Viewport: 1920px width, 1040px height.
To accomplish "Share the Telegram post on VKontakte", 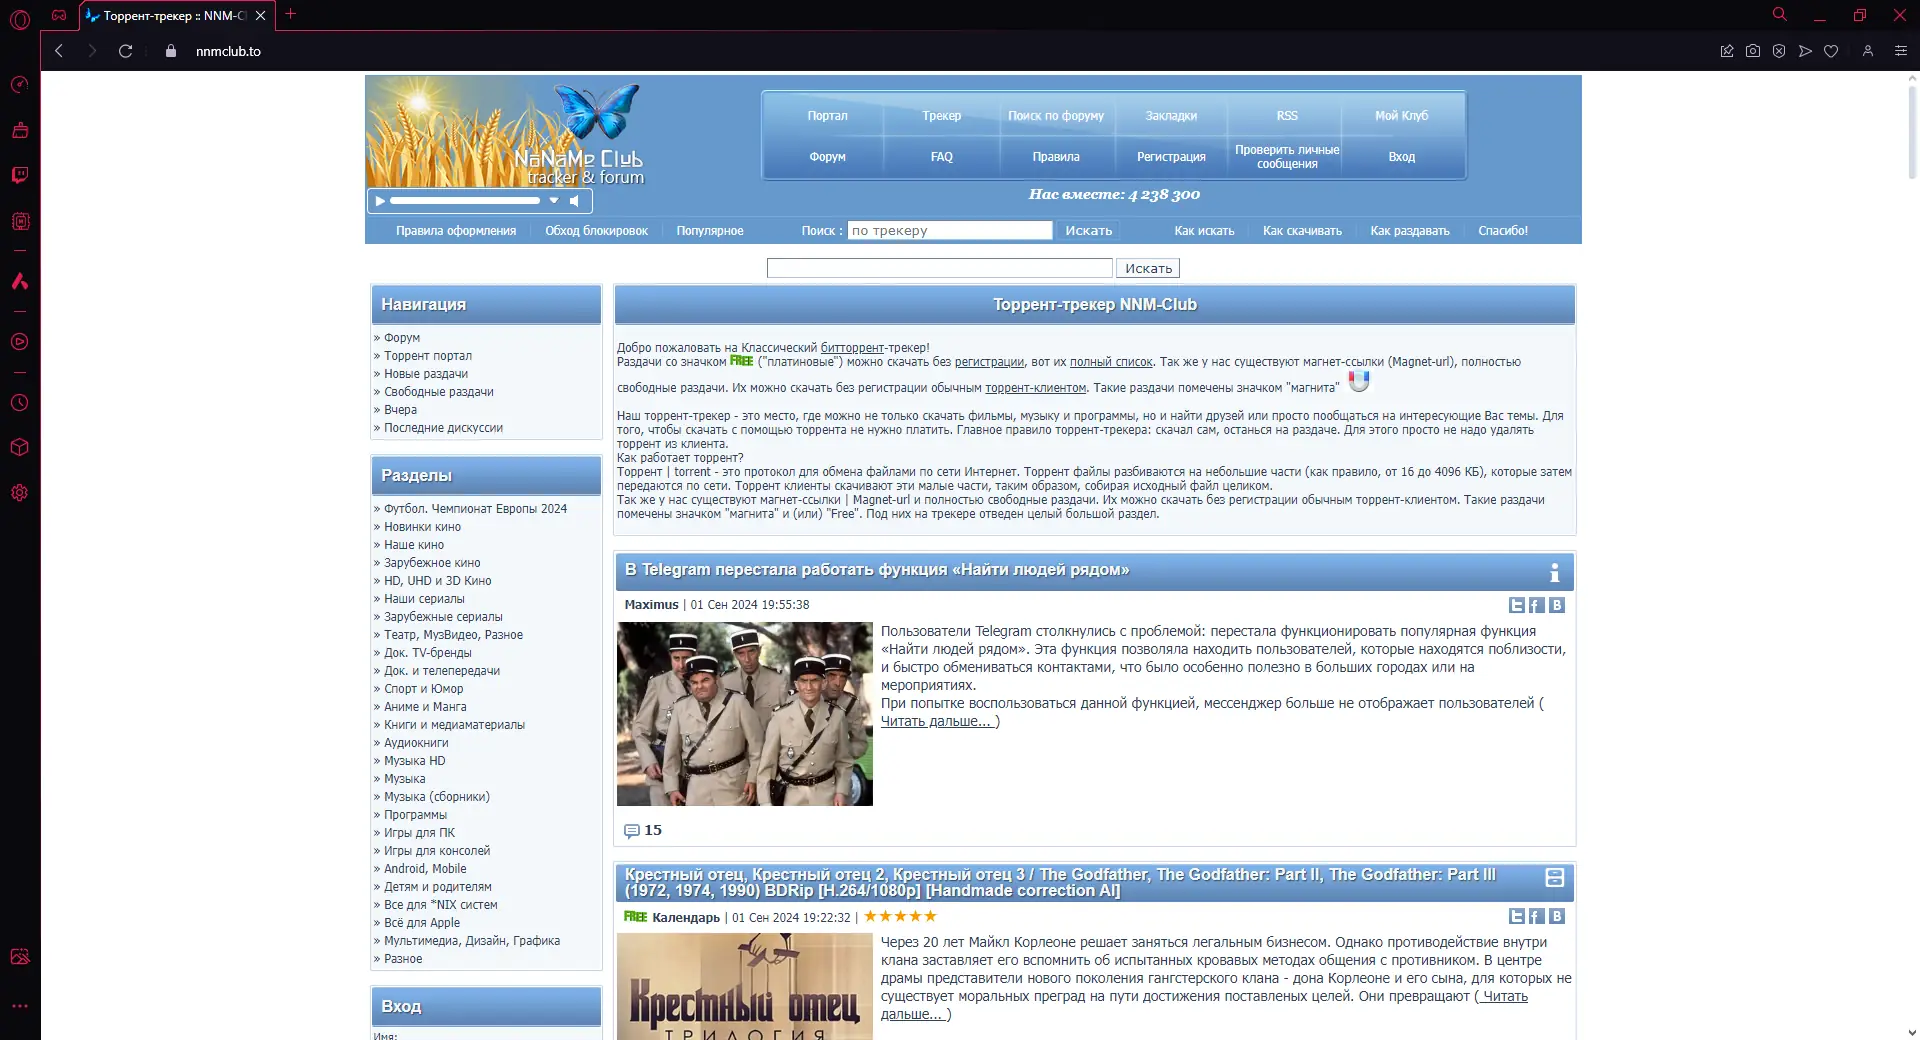I will point(1557,605).
